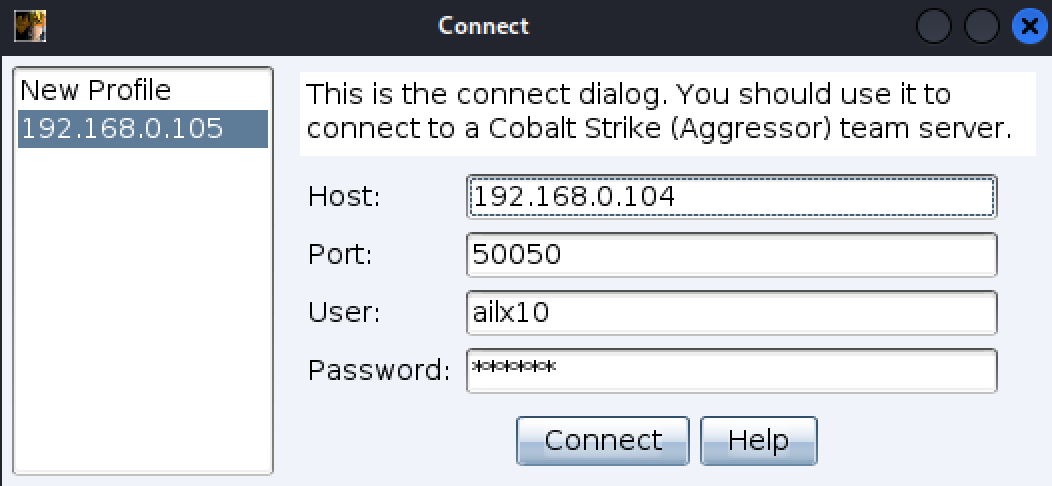
Task: Maximize the Connect dialog window
Action: tap(981, 26)
